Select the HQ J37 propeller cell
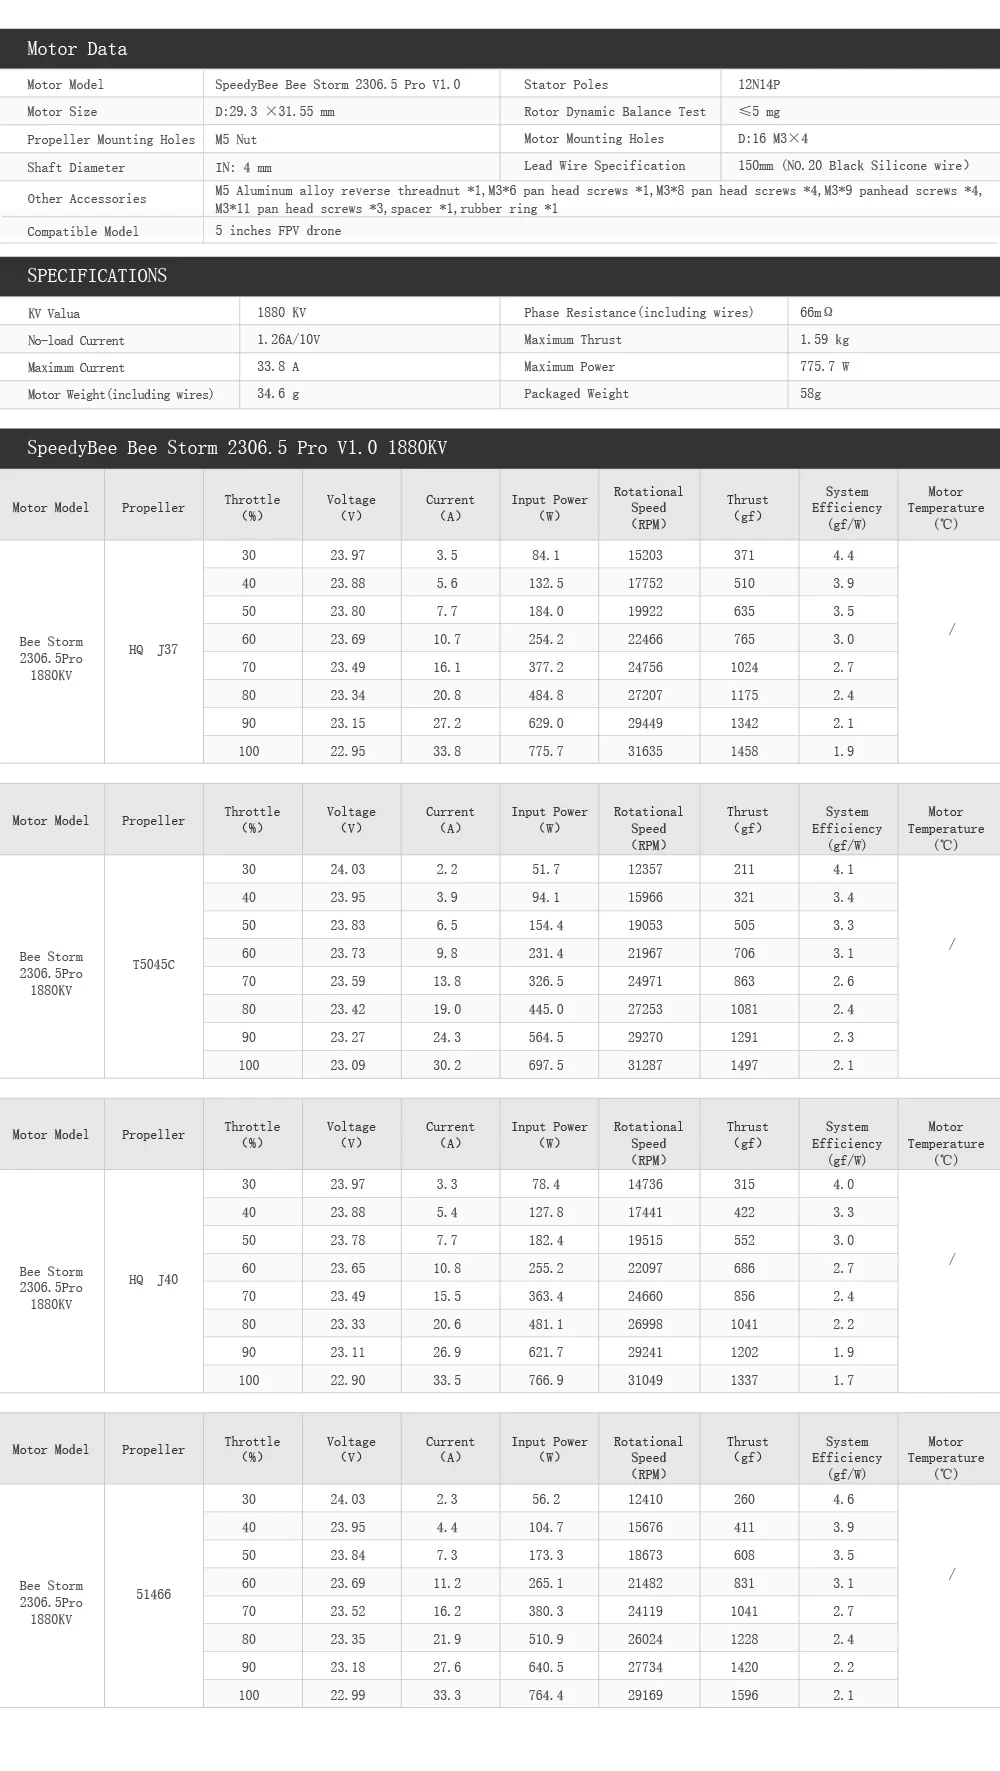This screenshot has height=1771, width=1000. pyautogui.click(x=153, y=650)
